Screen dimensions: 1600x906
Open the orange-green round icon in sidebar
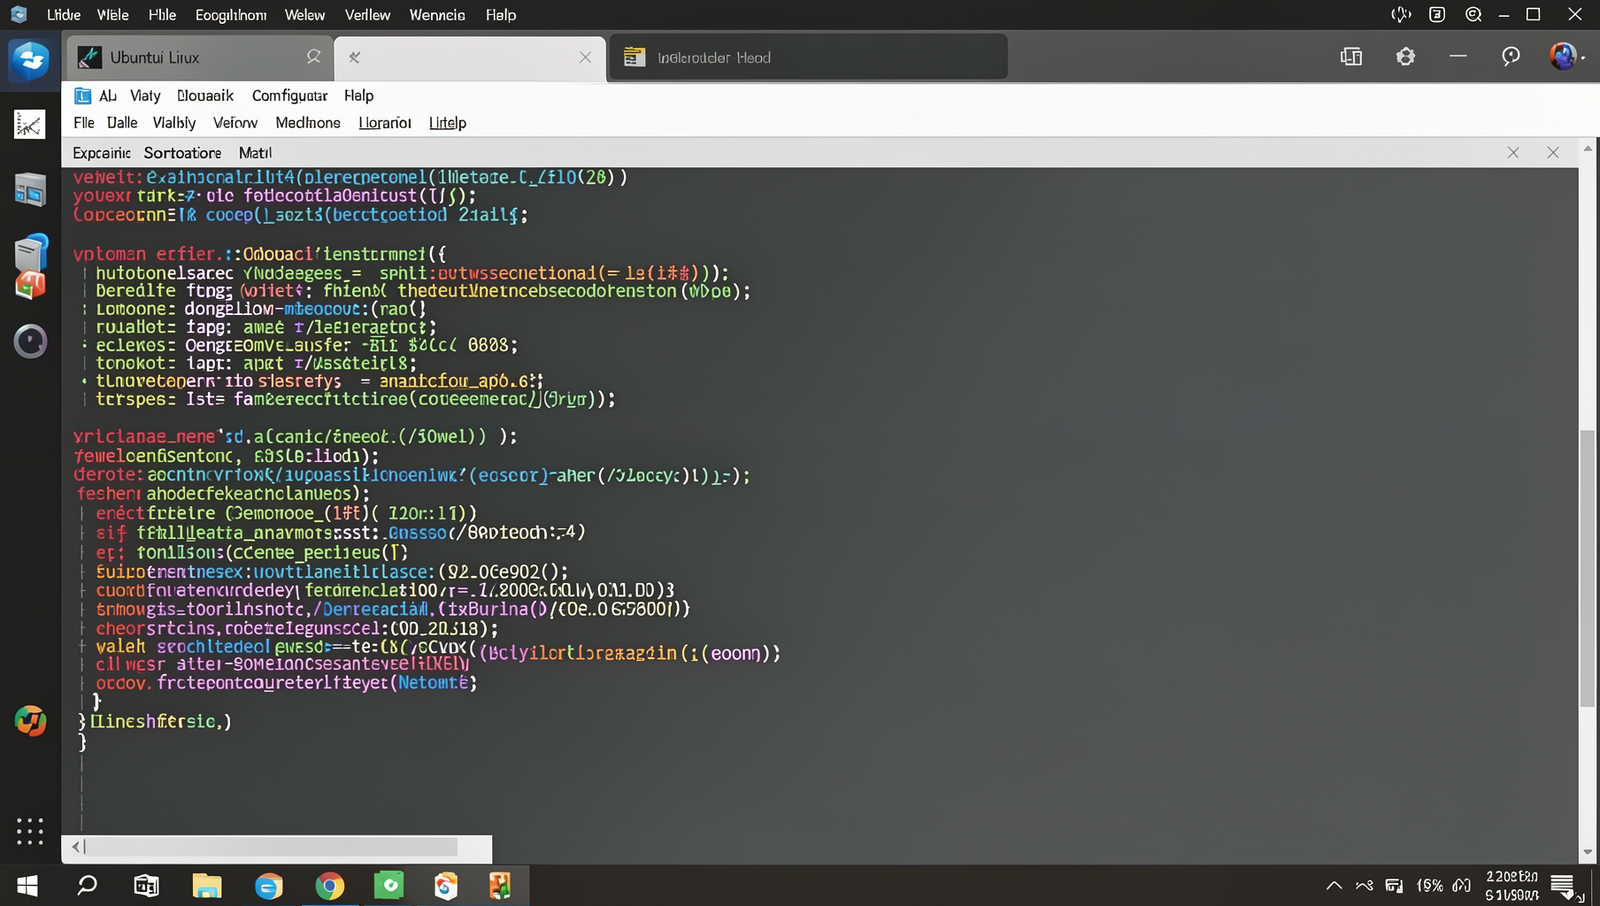coord(30,720)
